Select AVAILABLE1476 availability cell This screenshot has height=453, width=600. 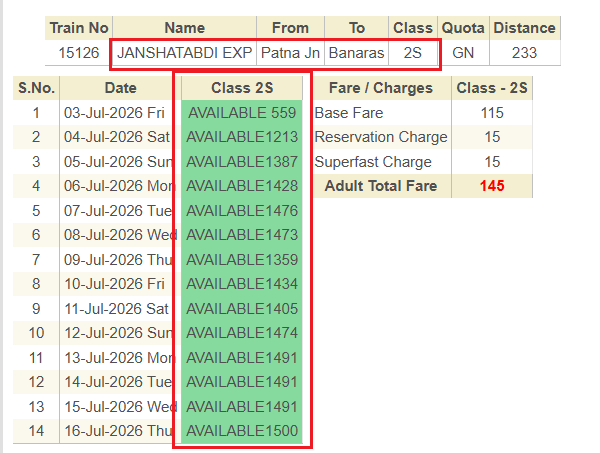[x=242, y=210]
